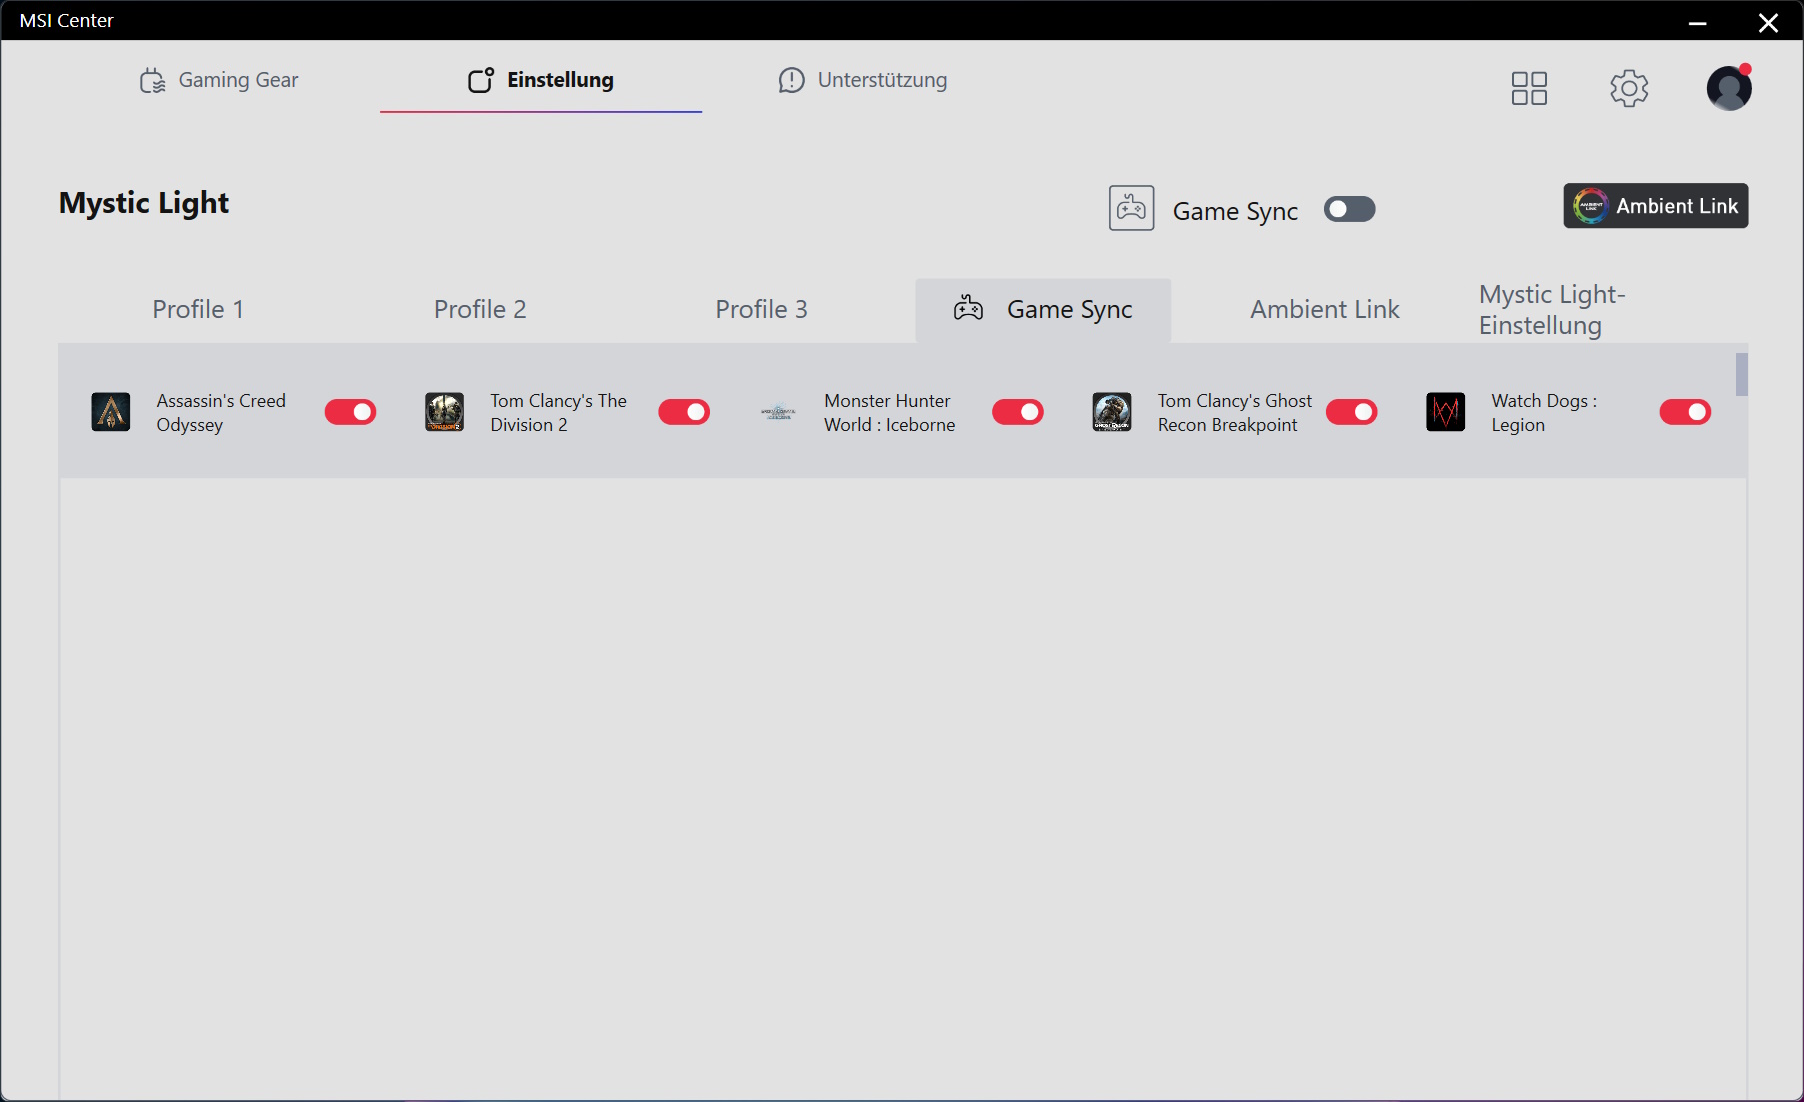Click the vertical scrollbar thumb

1741,375
